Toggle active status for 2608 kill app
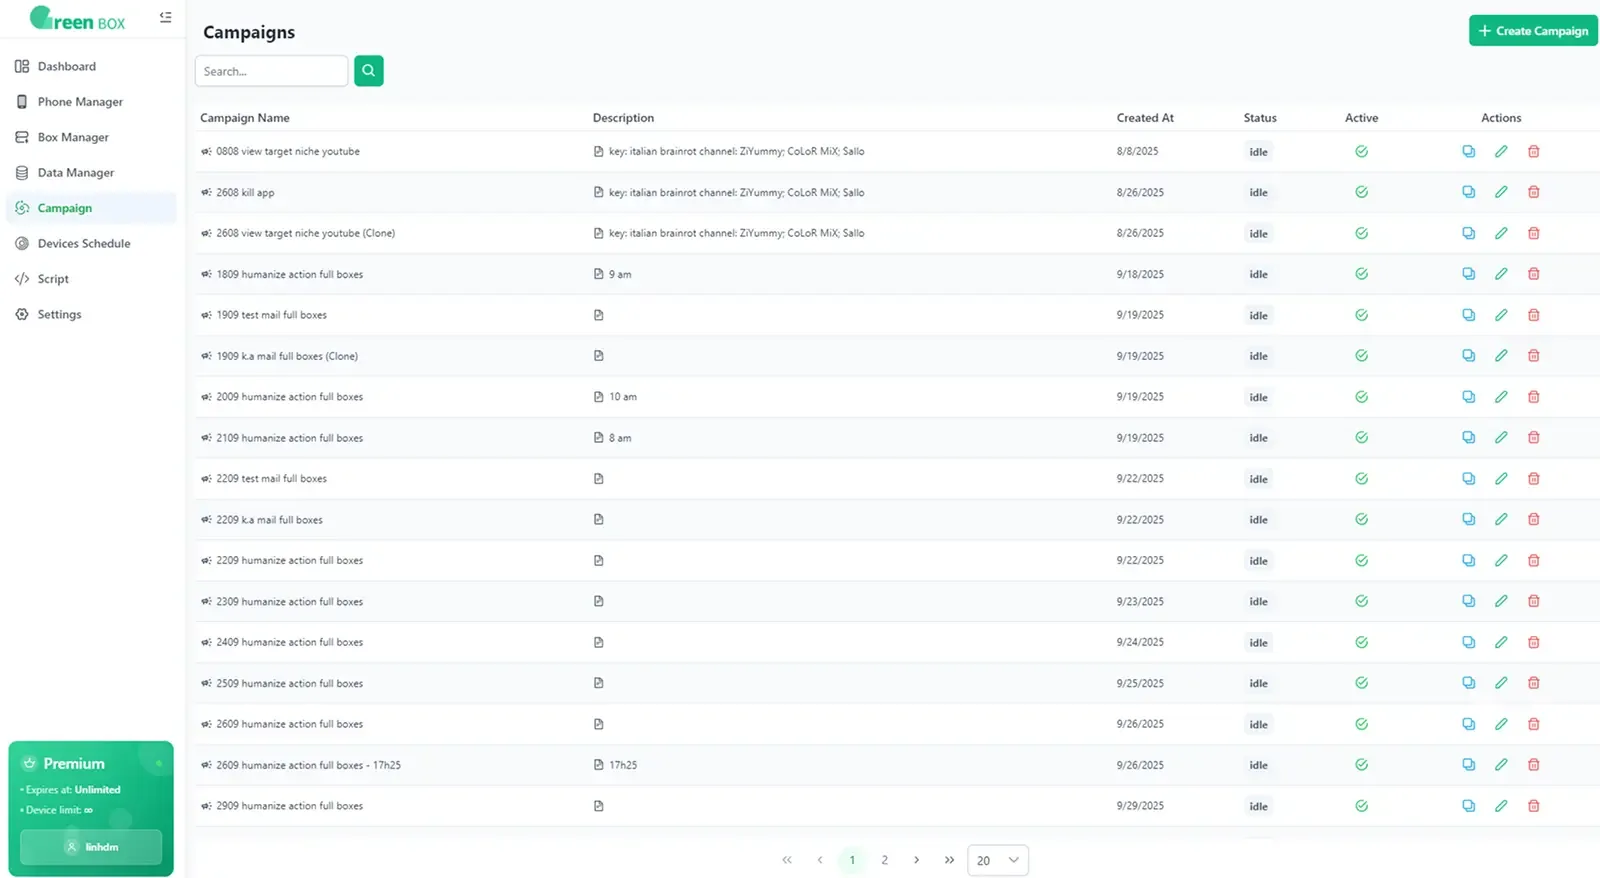 pyautogui.click(x=1361, y=192)
